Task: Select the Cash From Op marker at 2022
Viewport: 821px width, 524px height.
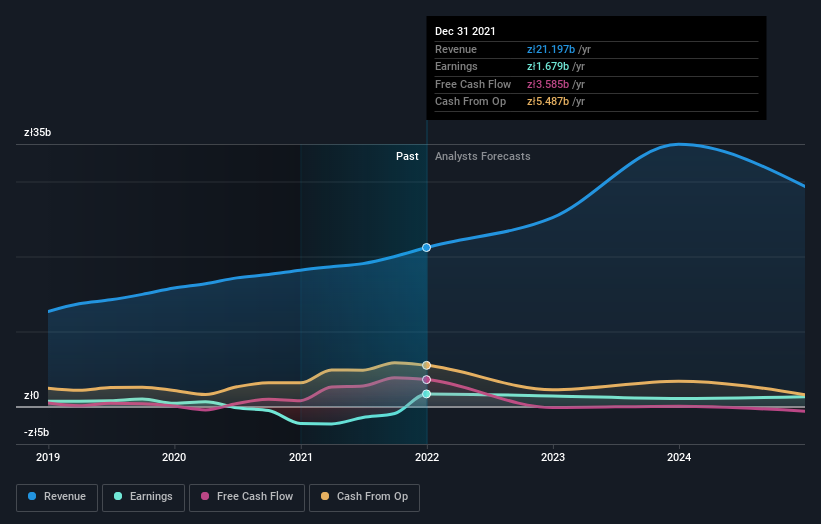Action: [x=427, y=365]
